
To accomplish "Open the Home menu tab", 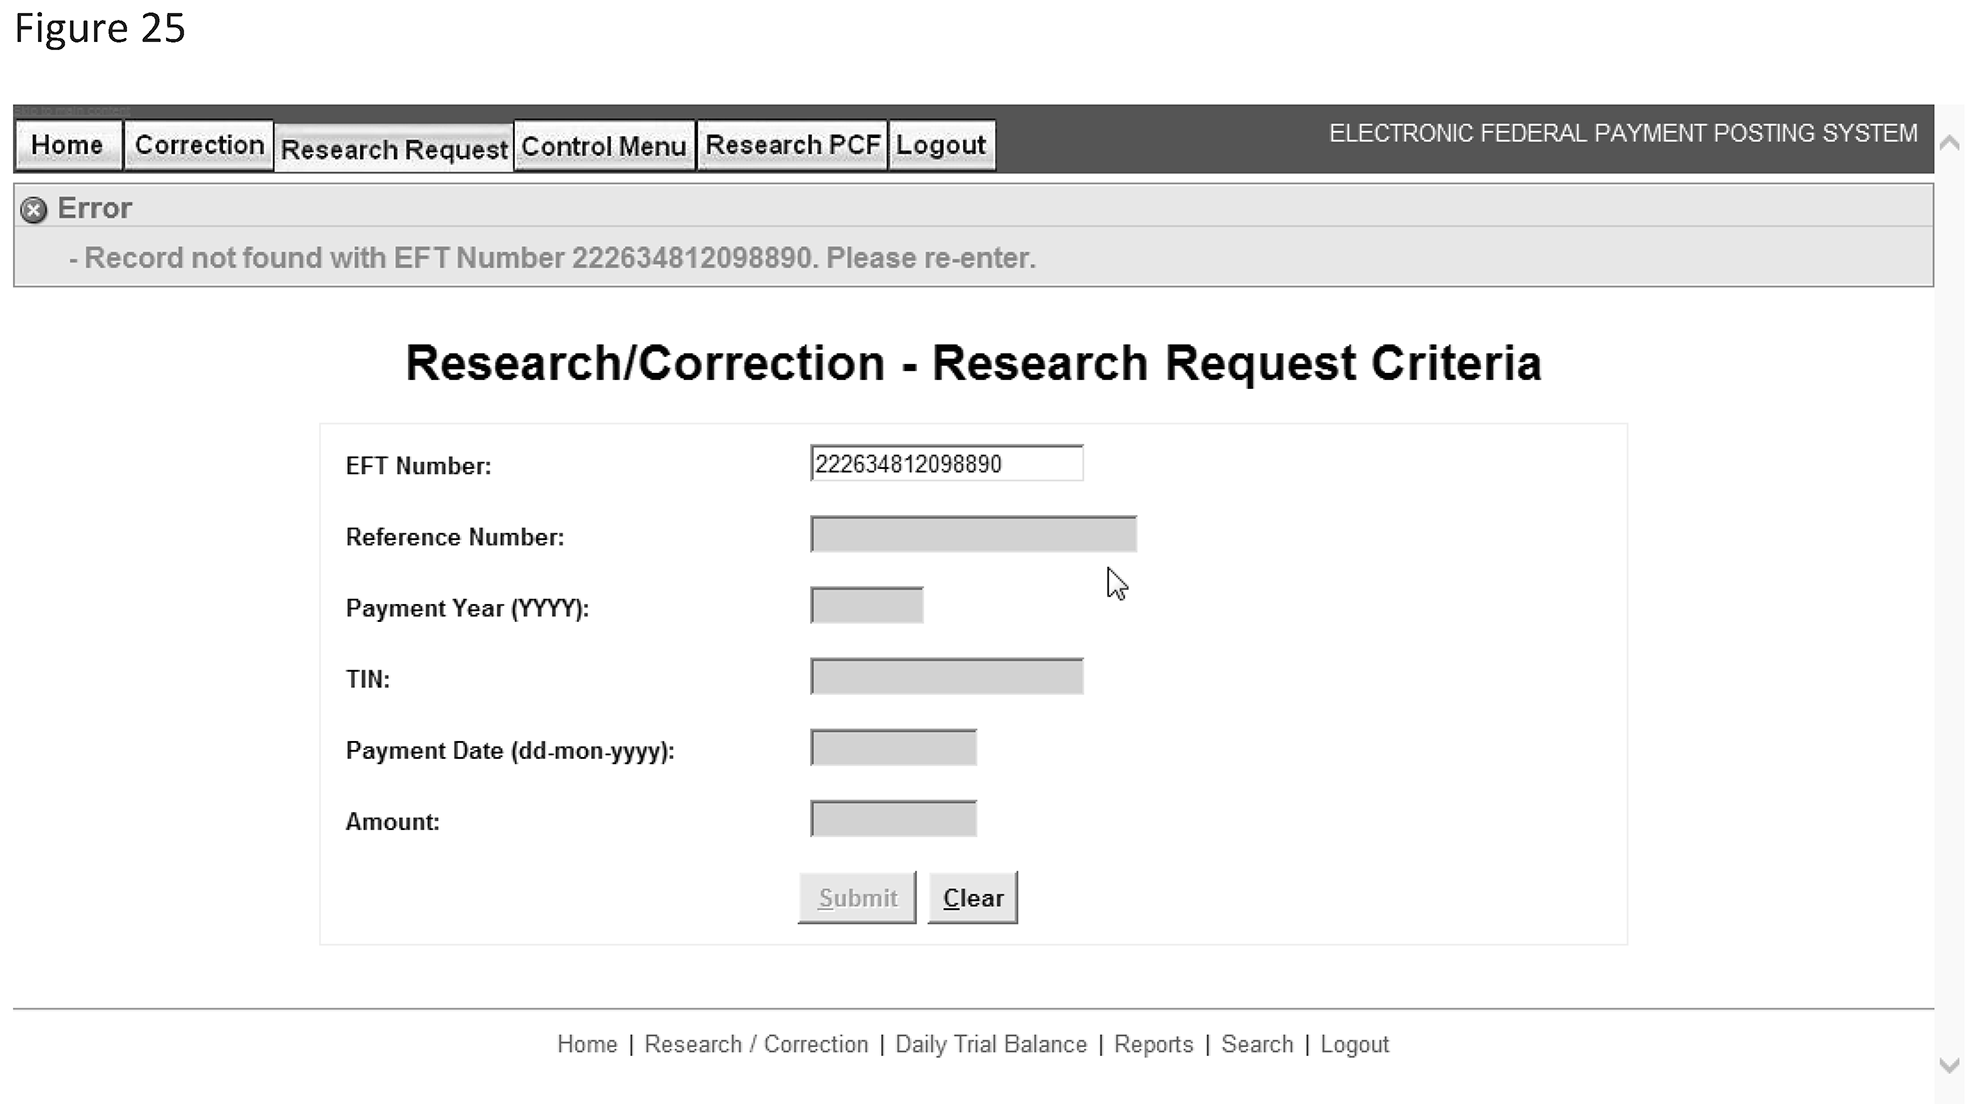I will click(67, 146).
